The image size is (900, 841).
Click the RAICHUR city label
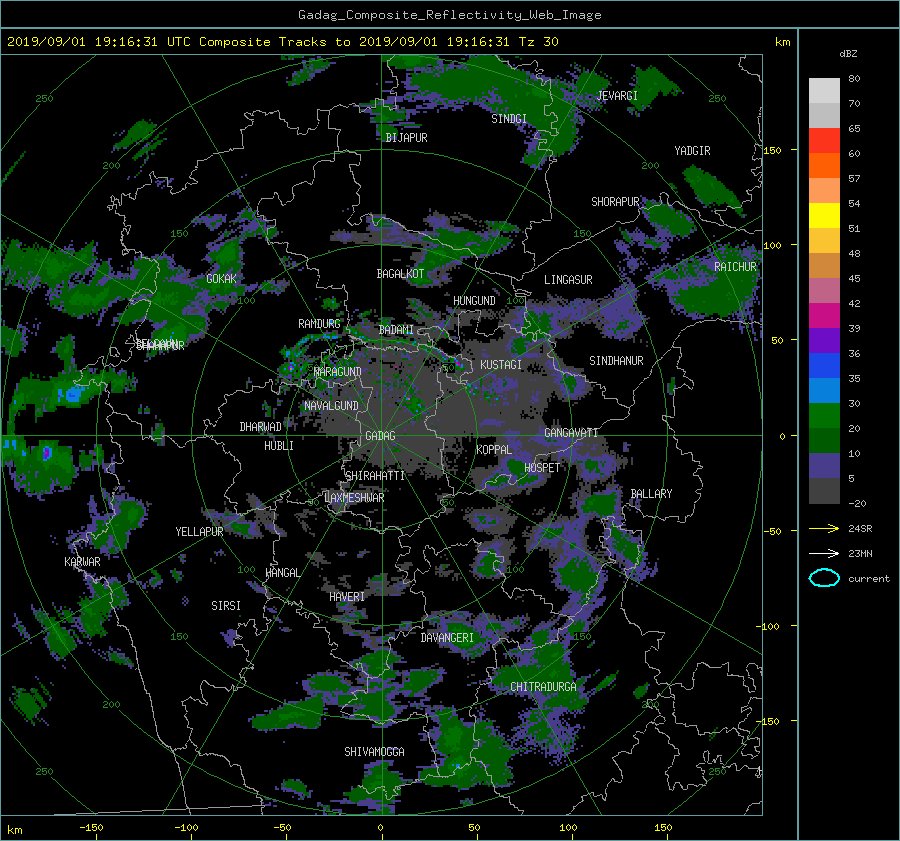click(735, 267)
